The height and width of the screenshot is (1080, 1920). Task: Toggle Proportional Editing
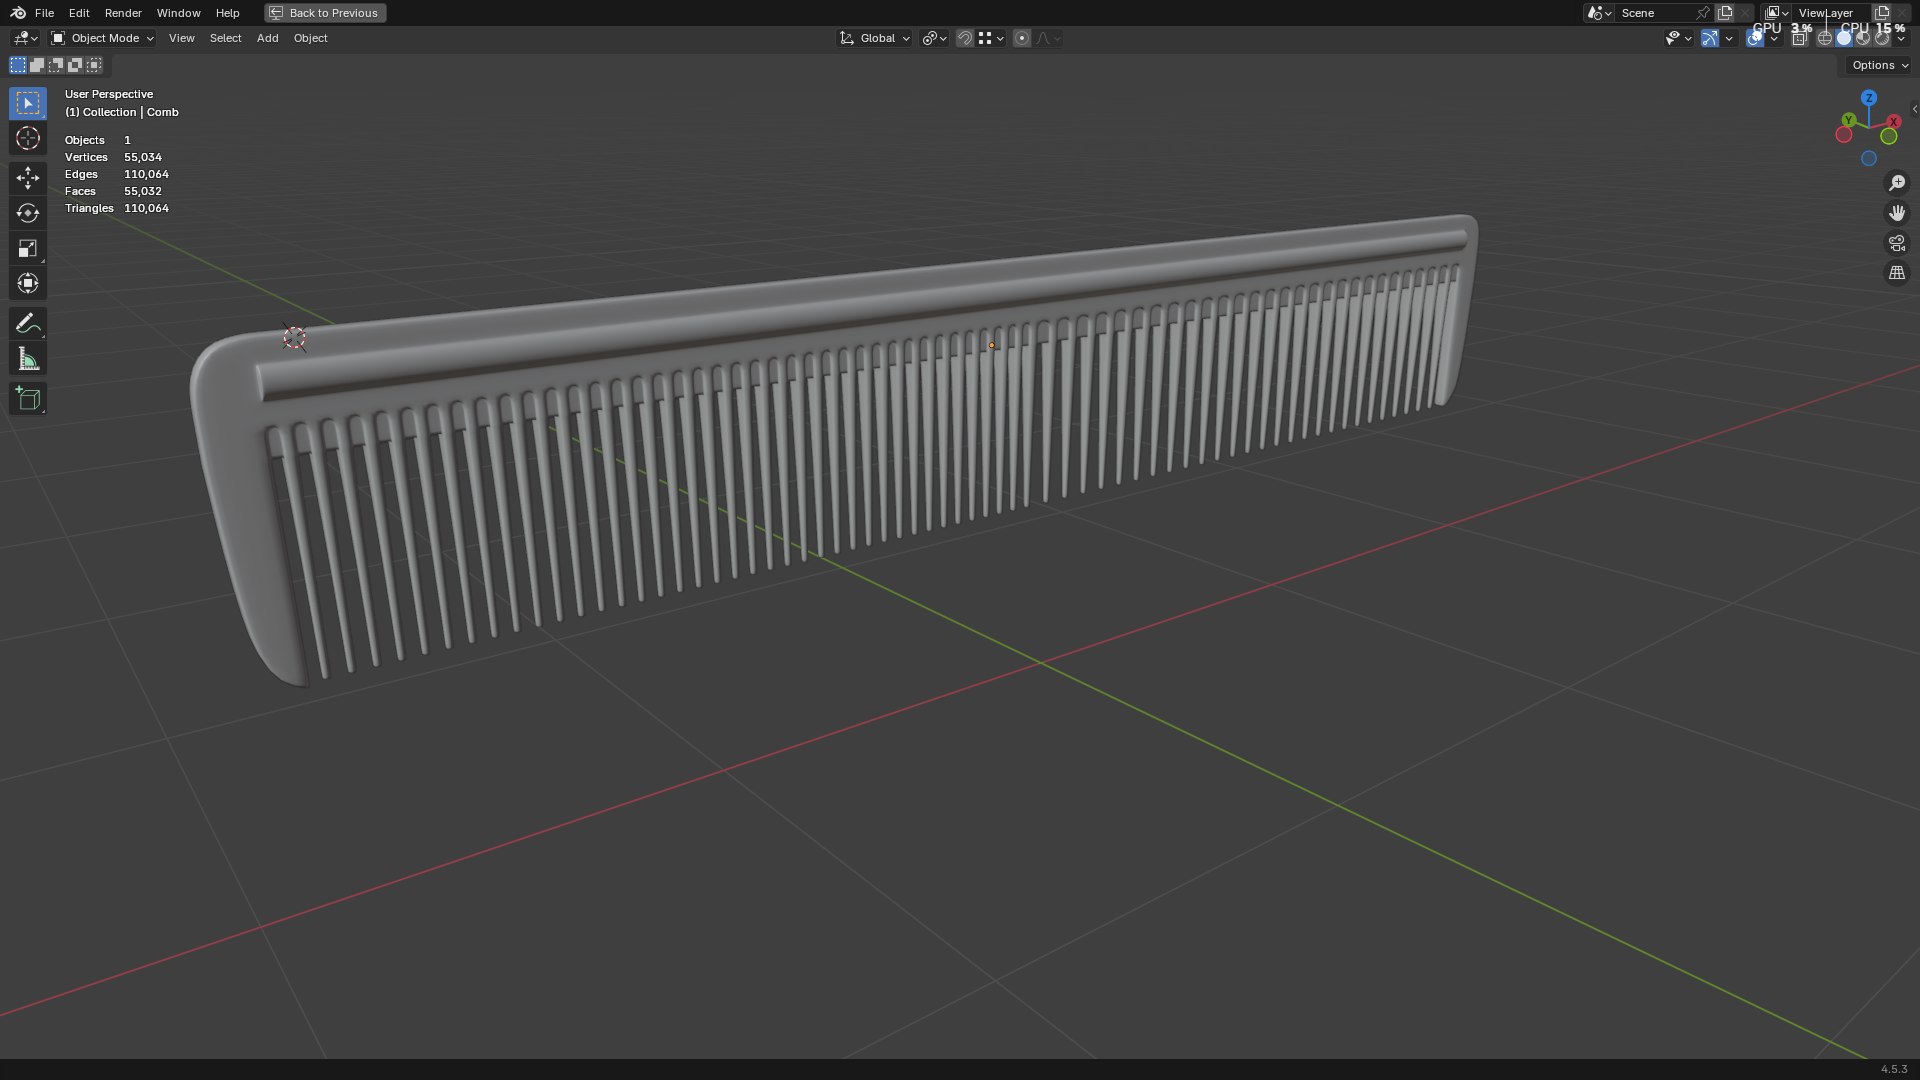click(1021, 38)
